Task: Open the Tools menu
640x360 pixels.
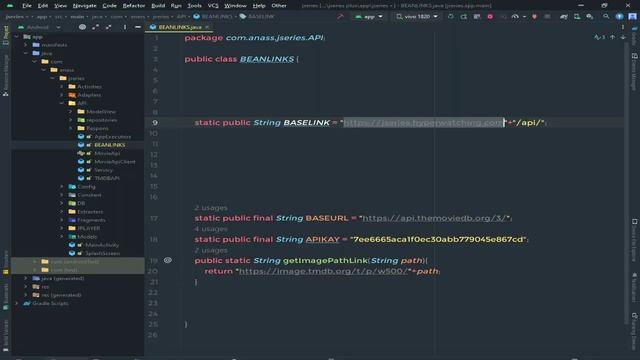Action: 194,6
